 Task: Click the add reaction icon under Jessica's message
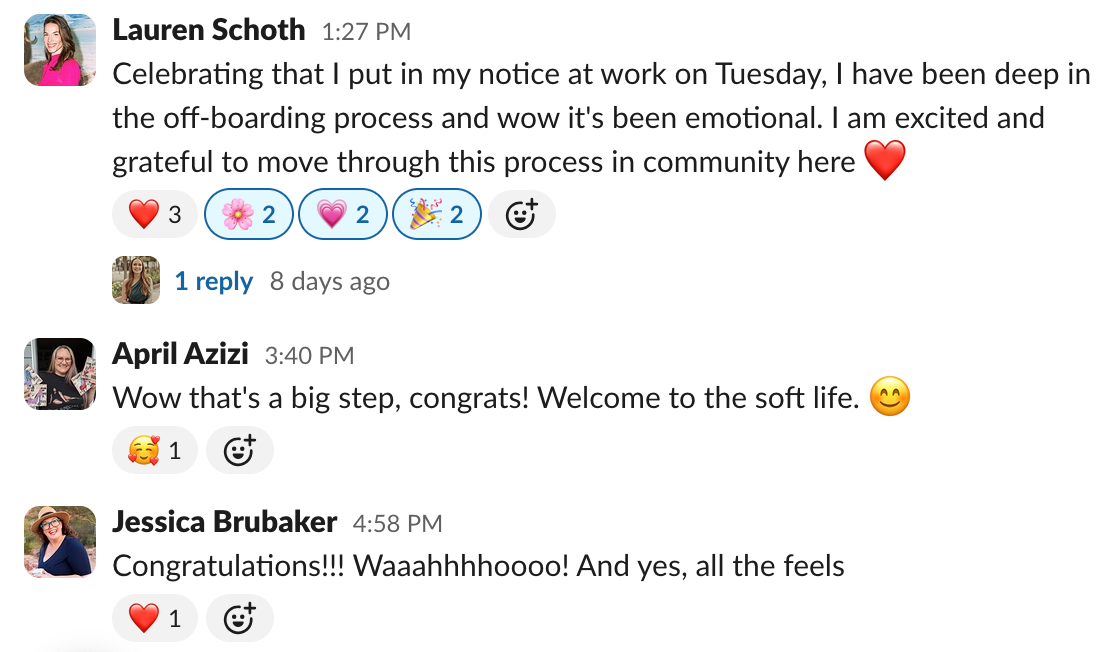(x=239, y=618)
